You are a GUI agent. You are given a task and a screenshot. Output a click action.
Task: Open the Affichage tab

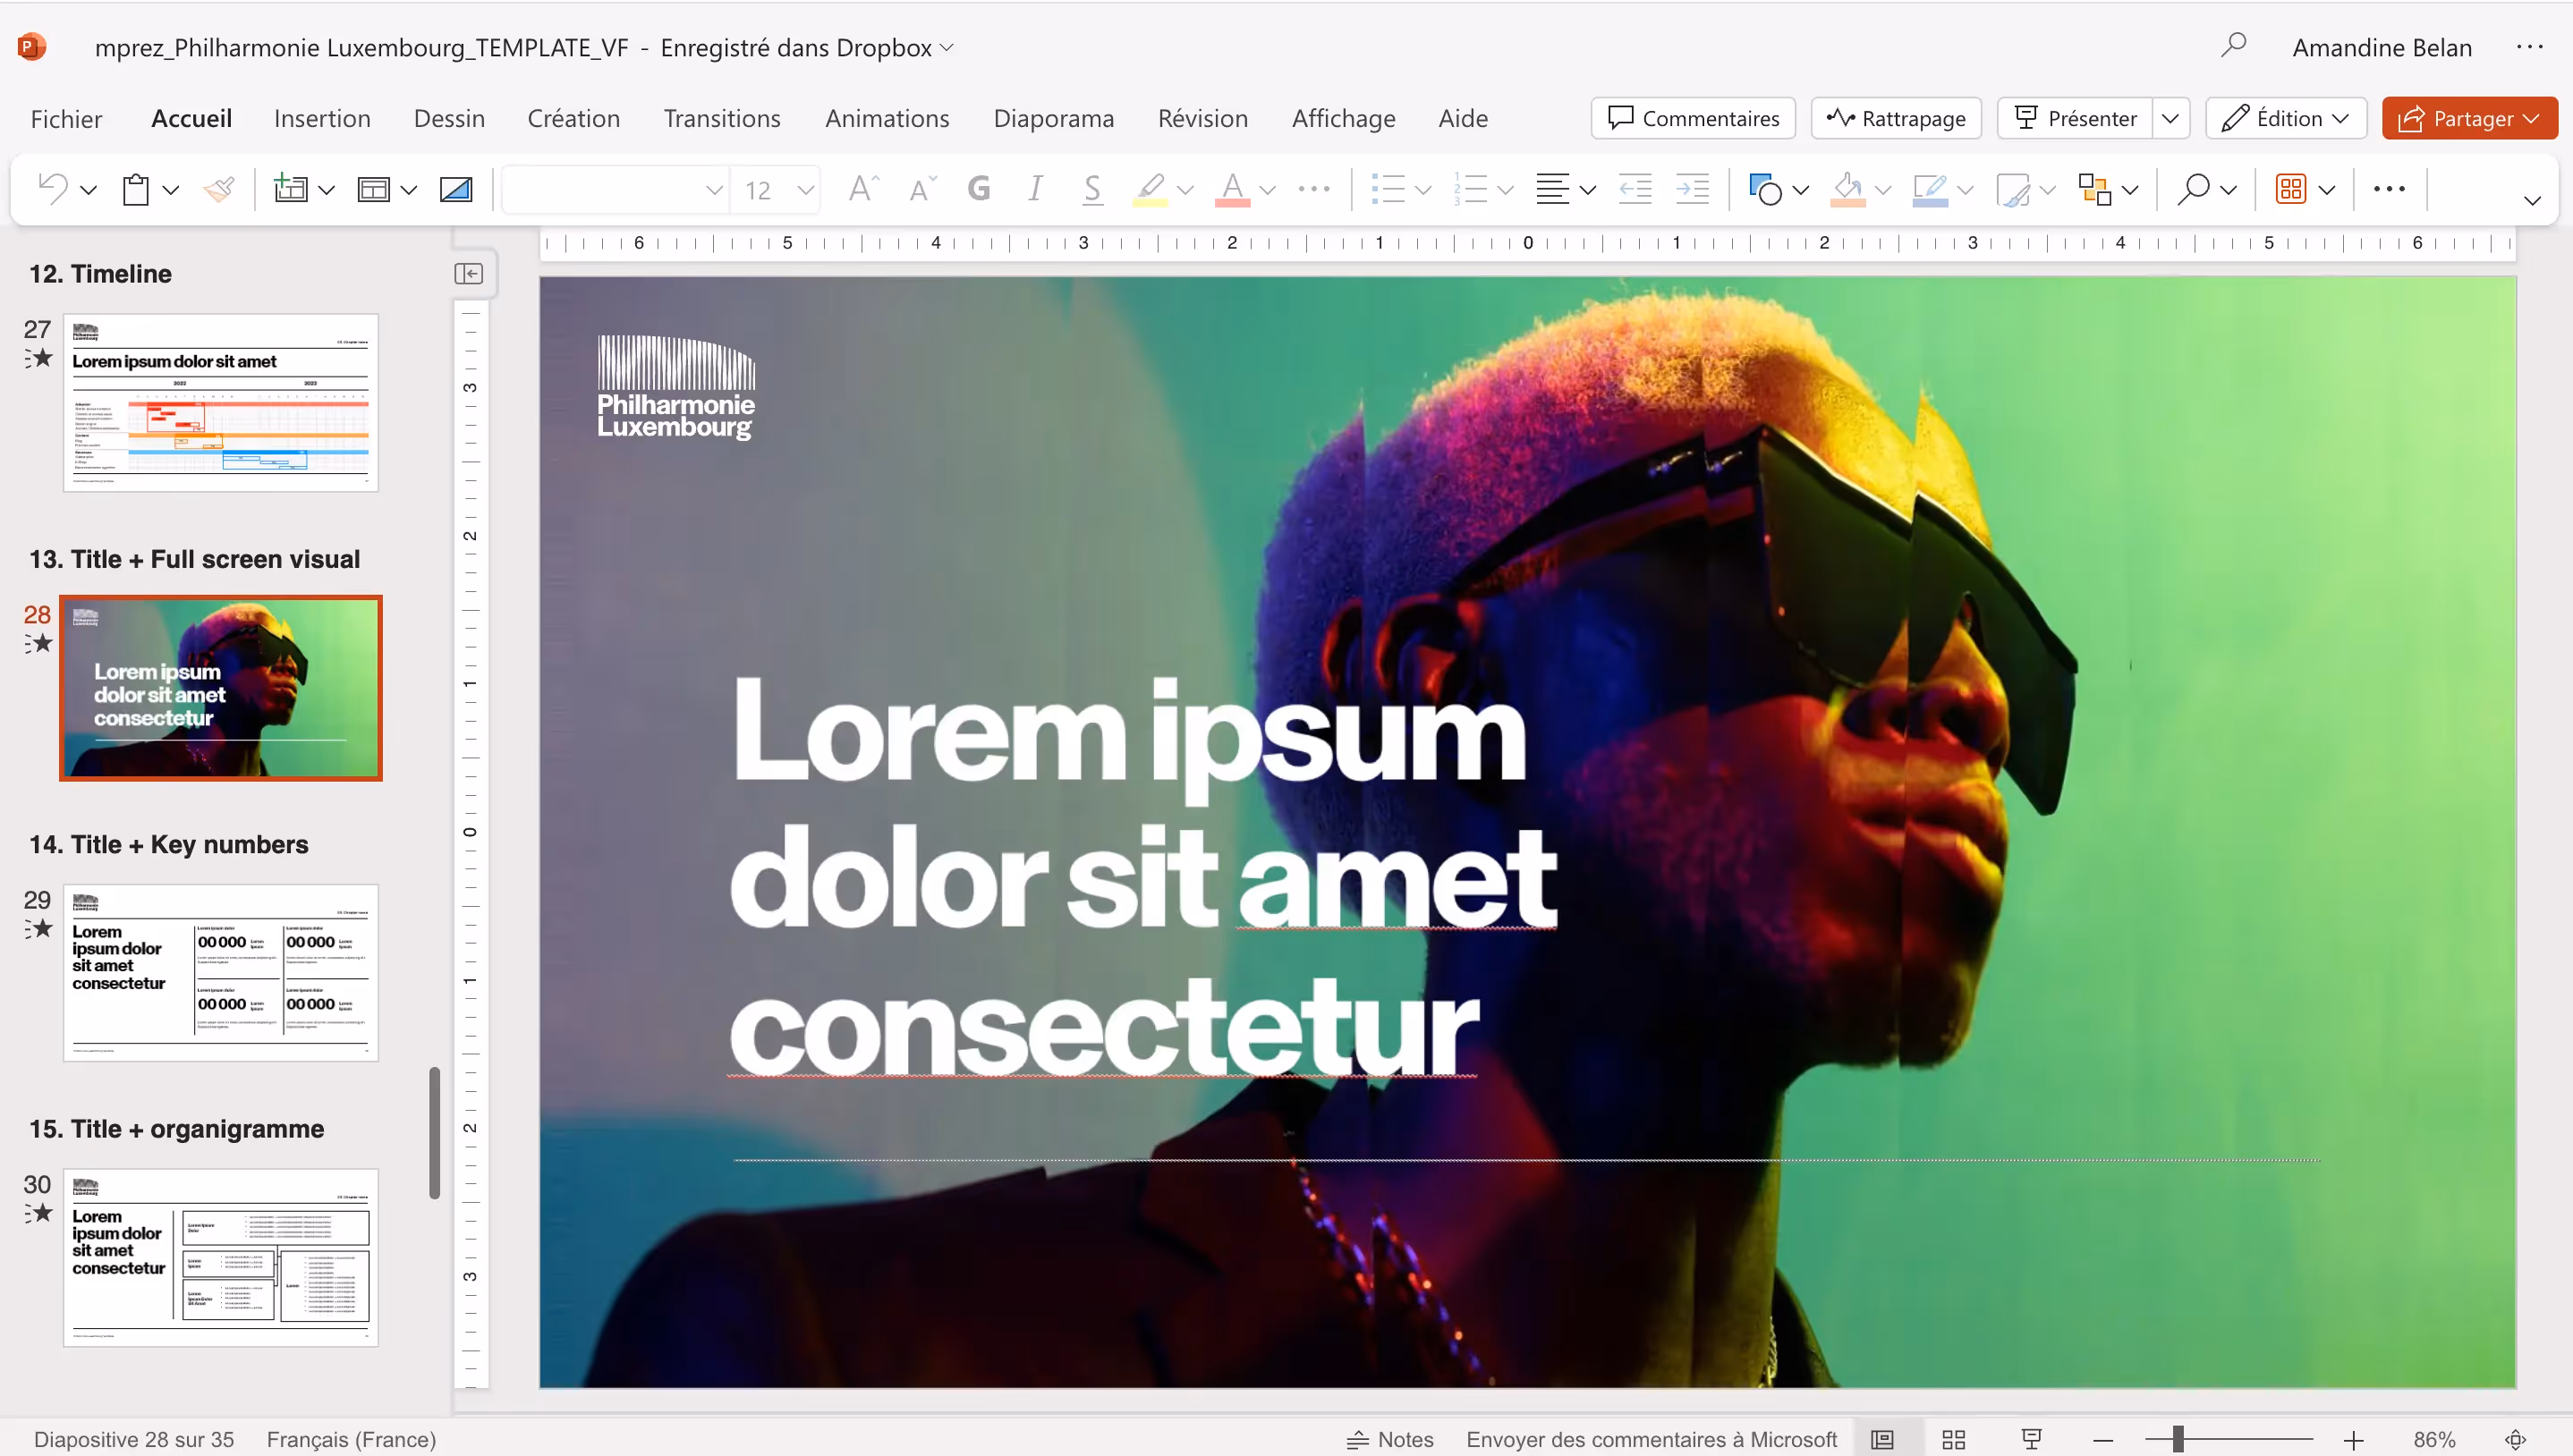click(x=1343, y=118)
